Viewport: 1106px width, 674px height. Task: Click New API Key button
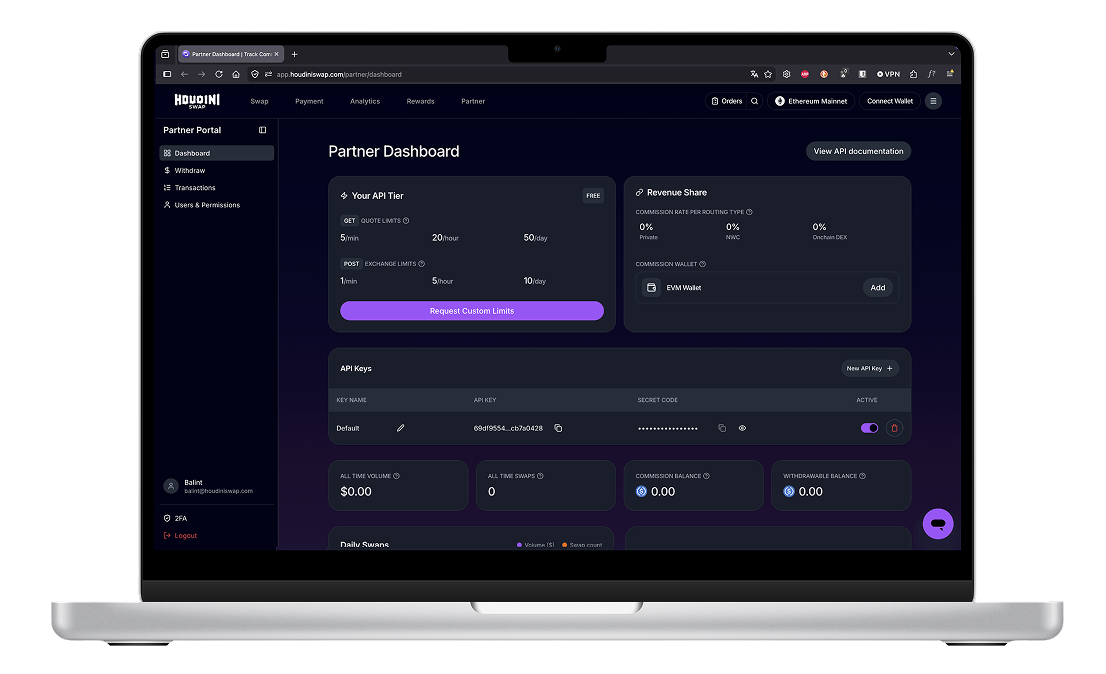(870, 368)
